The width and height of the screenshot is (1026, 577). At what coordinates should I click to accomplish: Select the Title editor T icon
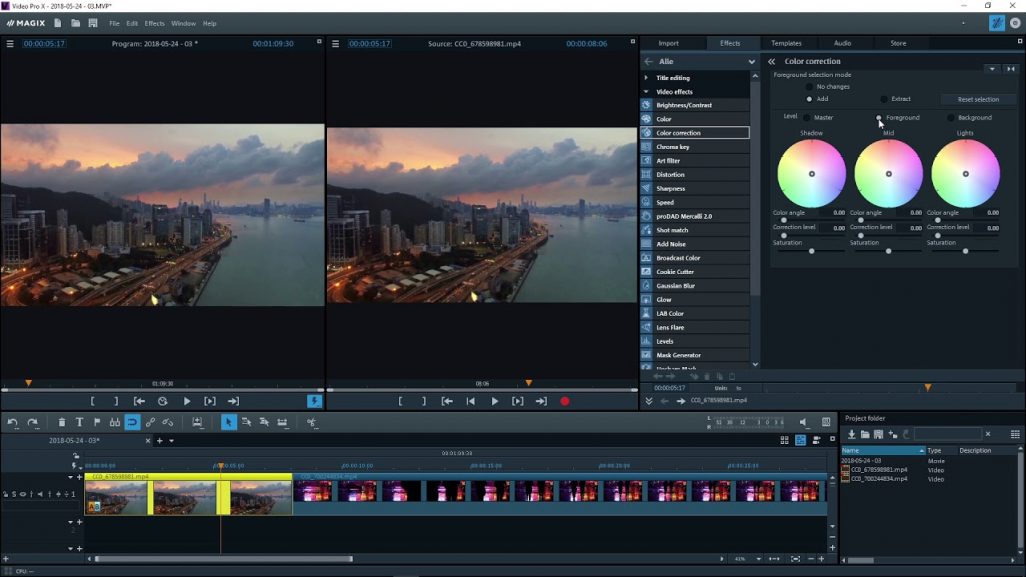(x=79, y=423)
